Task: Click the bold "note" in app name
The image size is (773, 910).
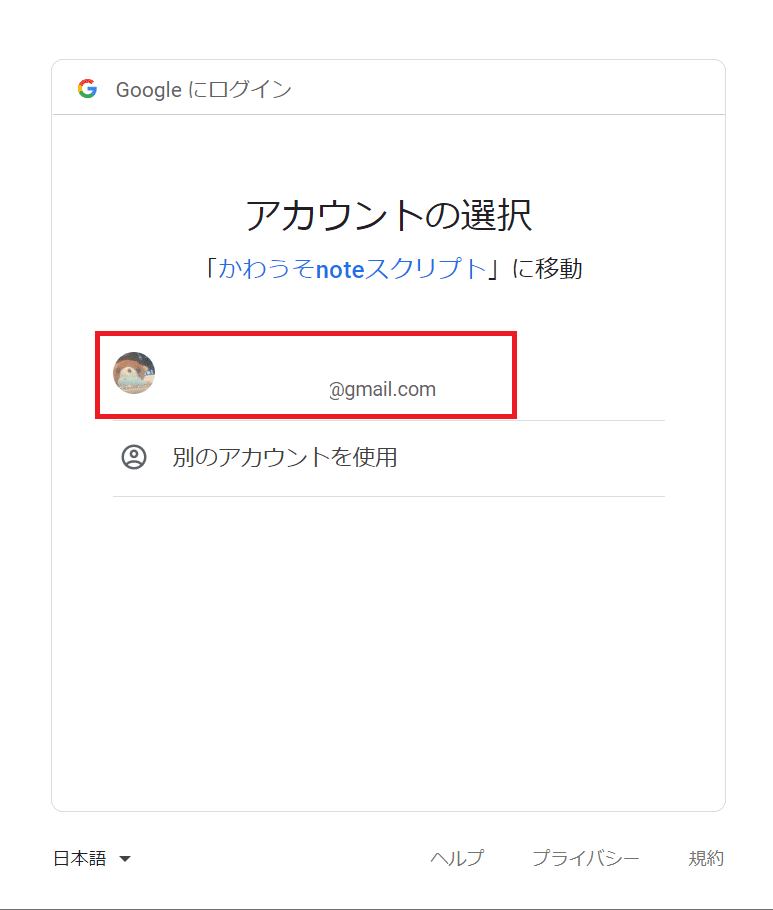Action: click(340, 270)
